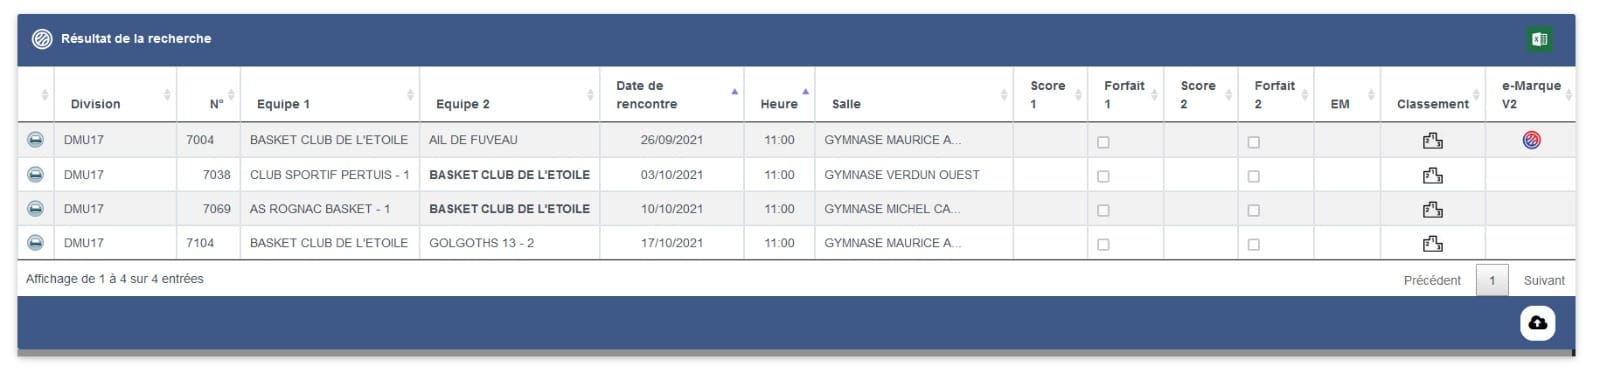
Task: Click the Résultat de la recherche header icon
Action: [x=42, y=39]
